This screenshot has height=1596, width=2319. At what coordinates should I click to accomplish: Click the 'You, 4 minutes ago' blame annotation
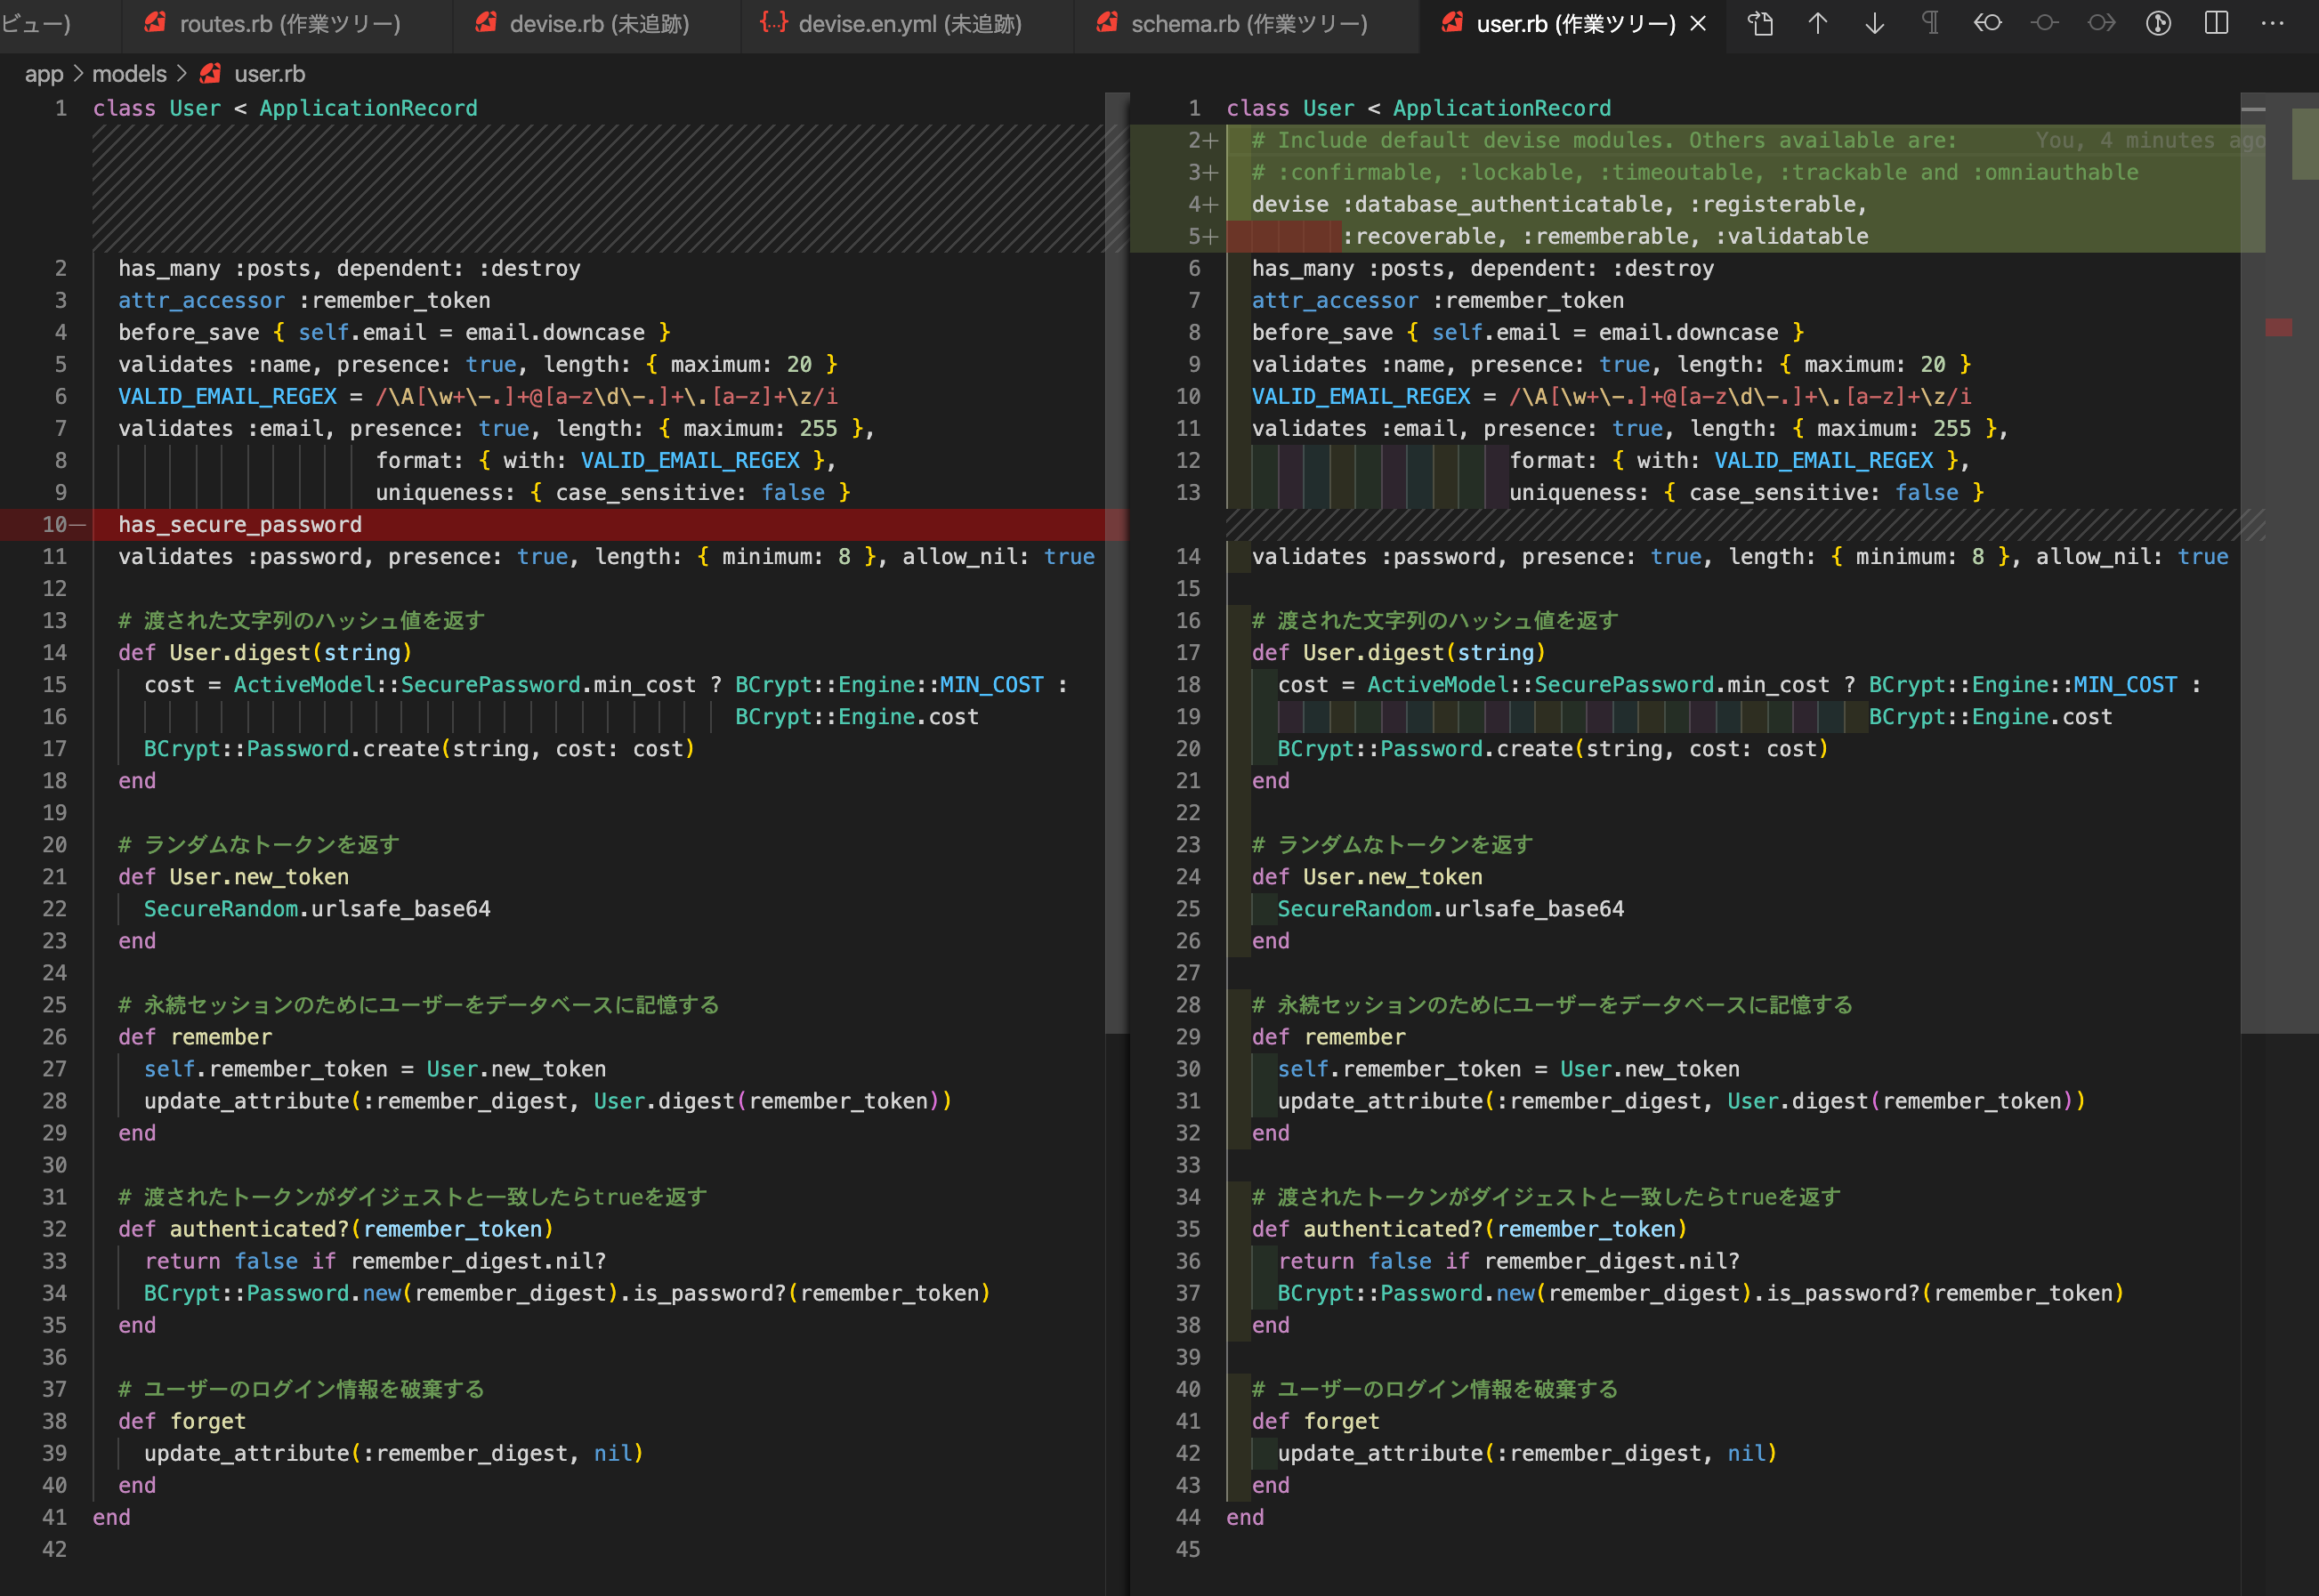point(2150,141)
